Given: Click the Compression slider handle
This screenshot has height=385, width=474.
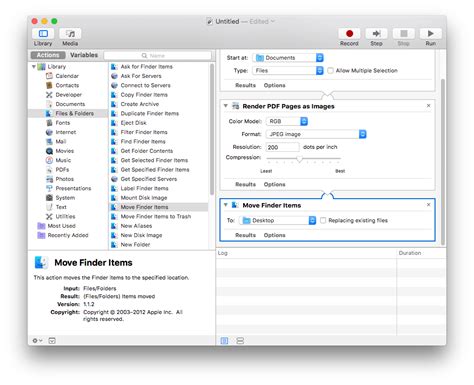Looking at the screenshot, I should (299, 159).
